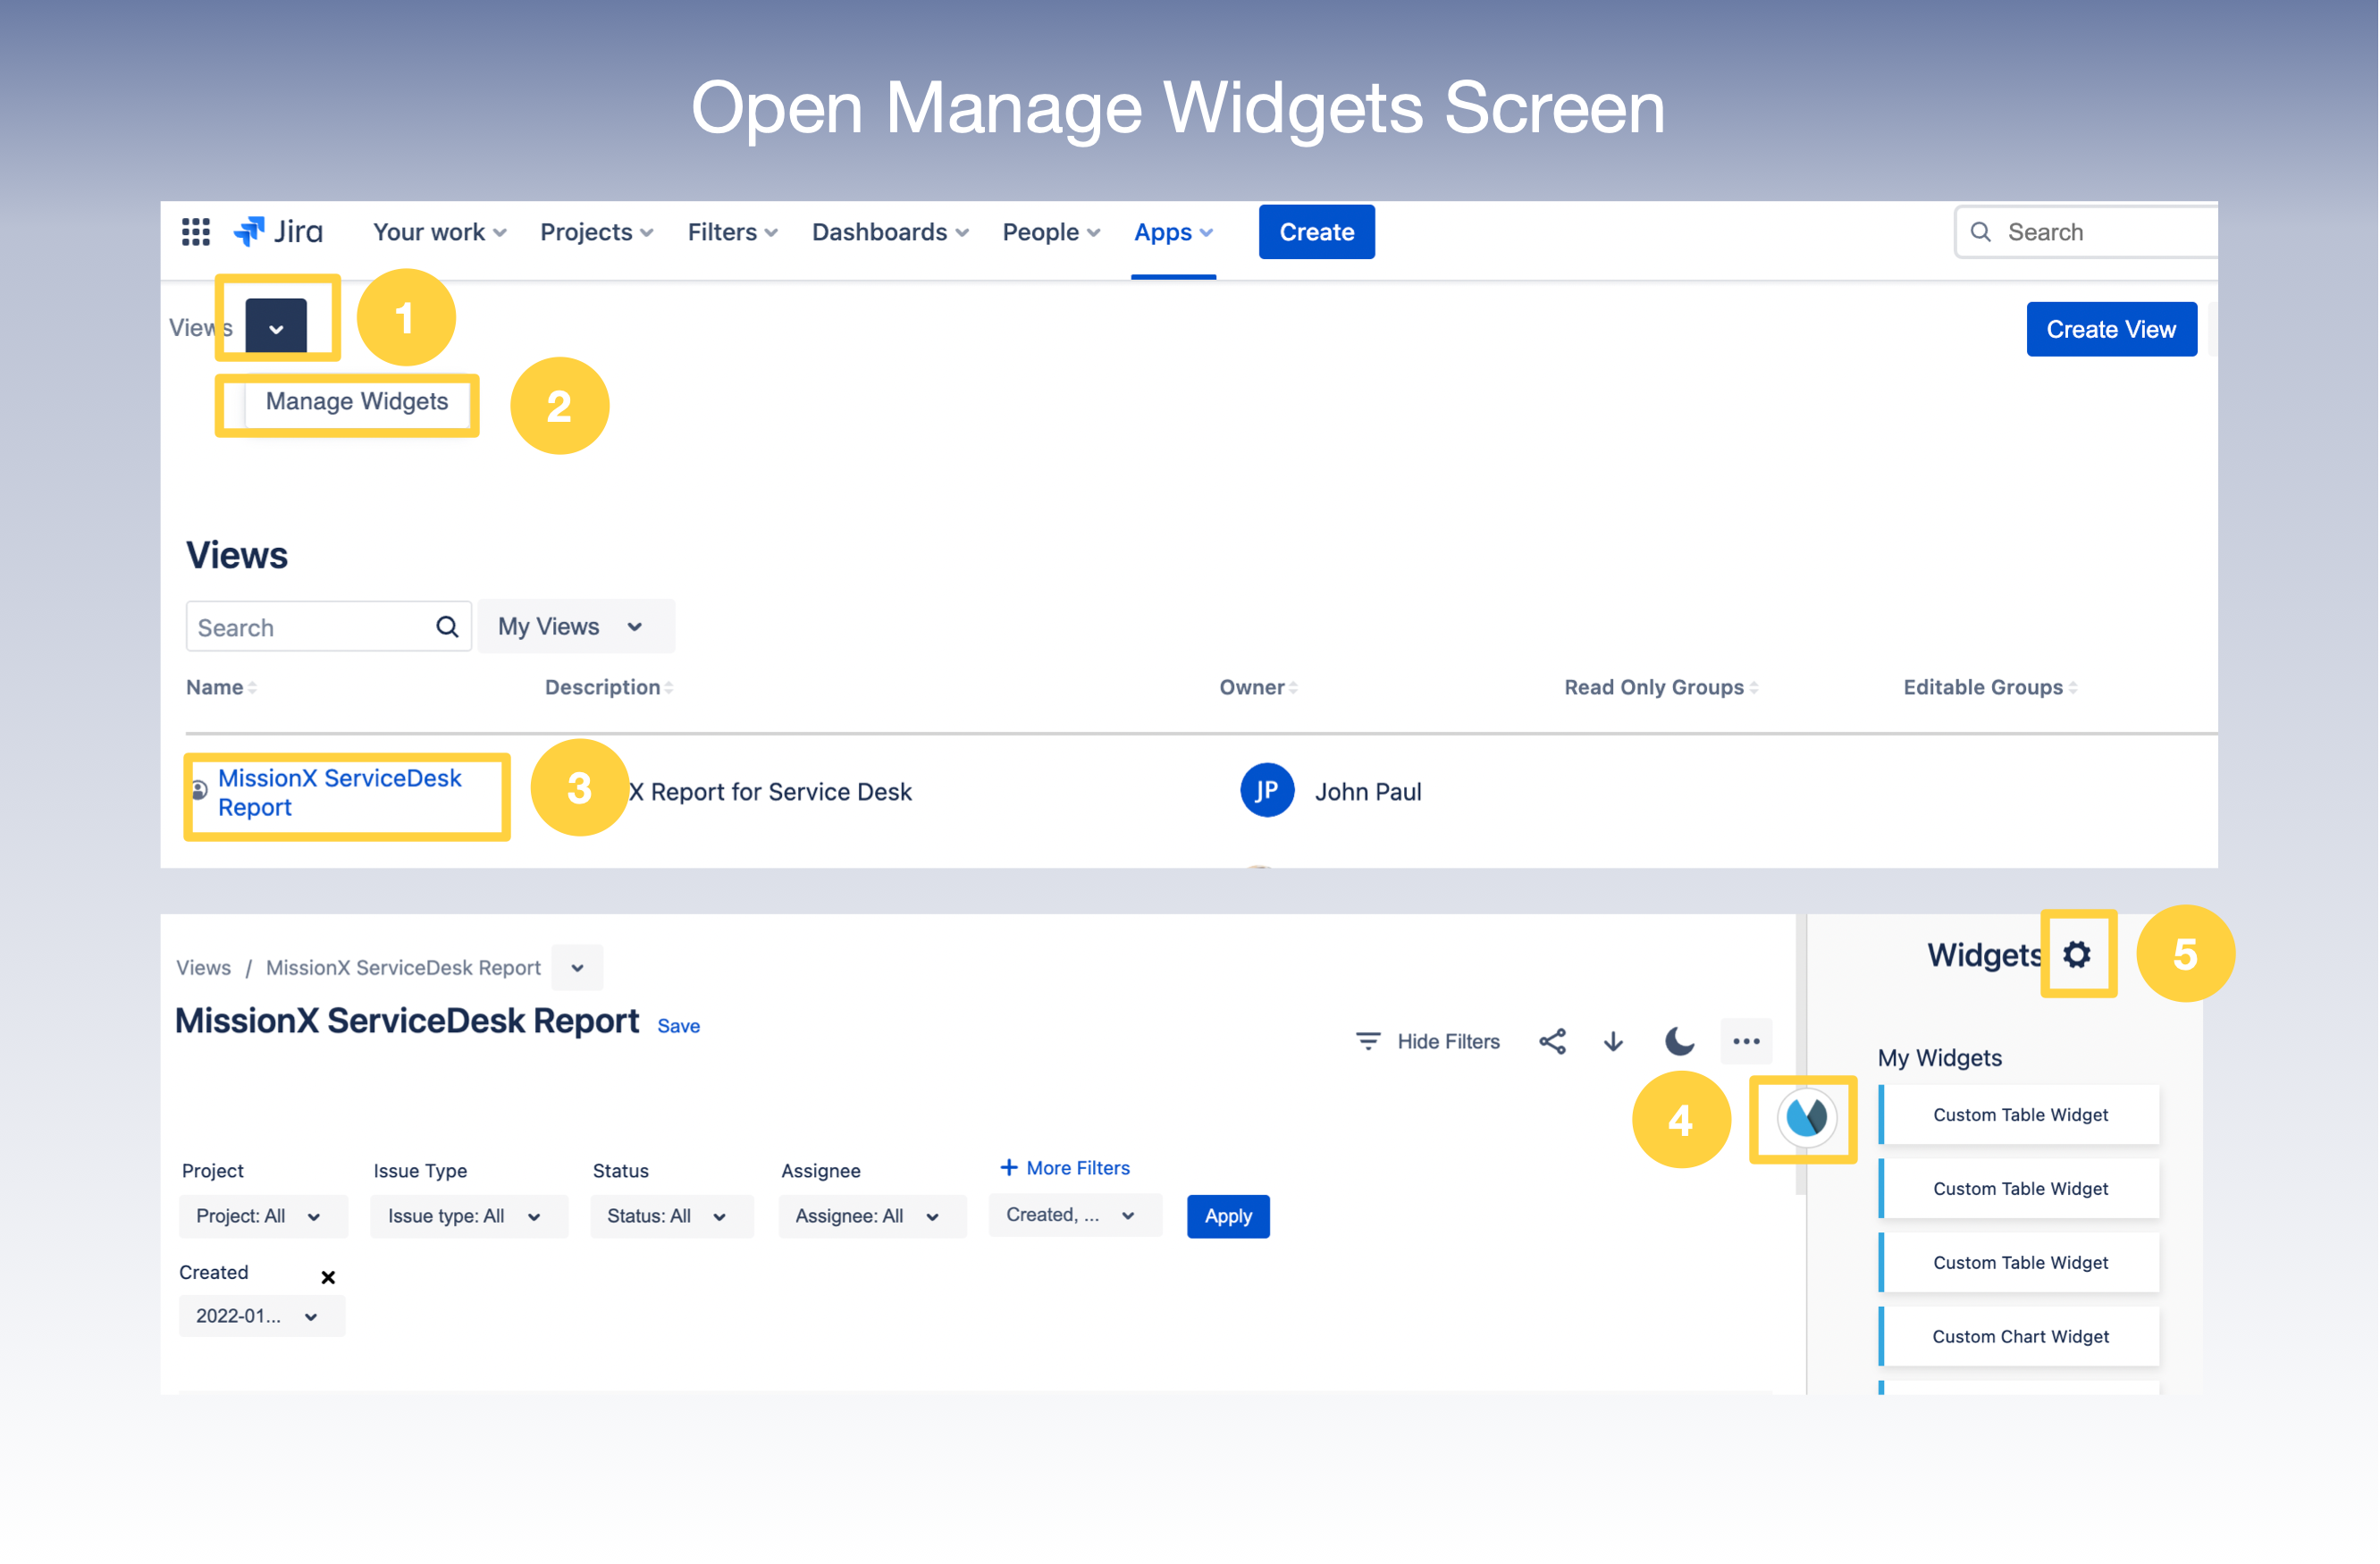The height and width of the screenshot is (1564, 2380).
Task: Click the share icon on the report toolbar
Action: [1552, 1041]
